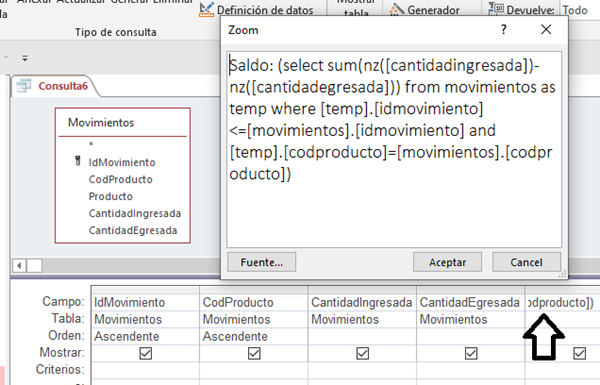Click the Consulta6 query tab icon
This screenshot has width=600, height=385.
24,86
